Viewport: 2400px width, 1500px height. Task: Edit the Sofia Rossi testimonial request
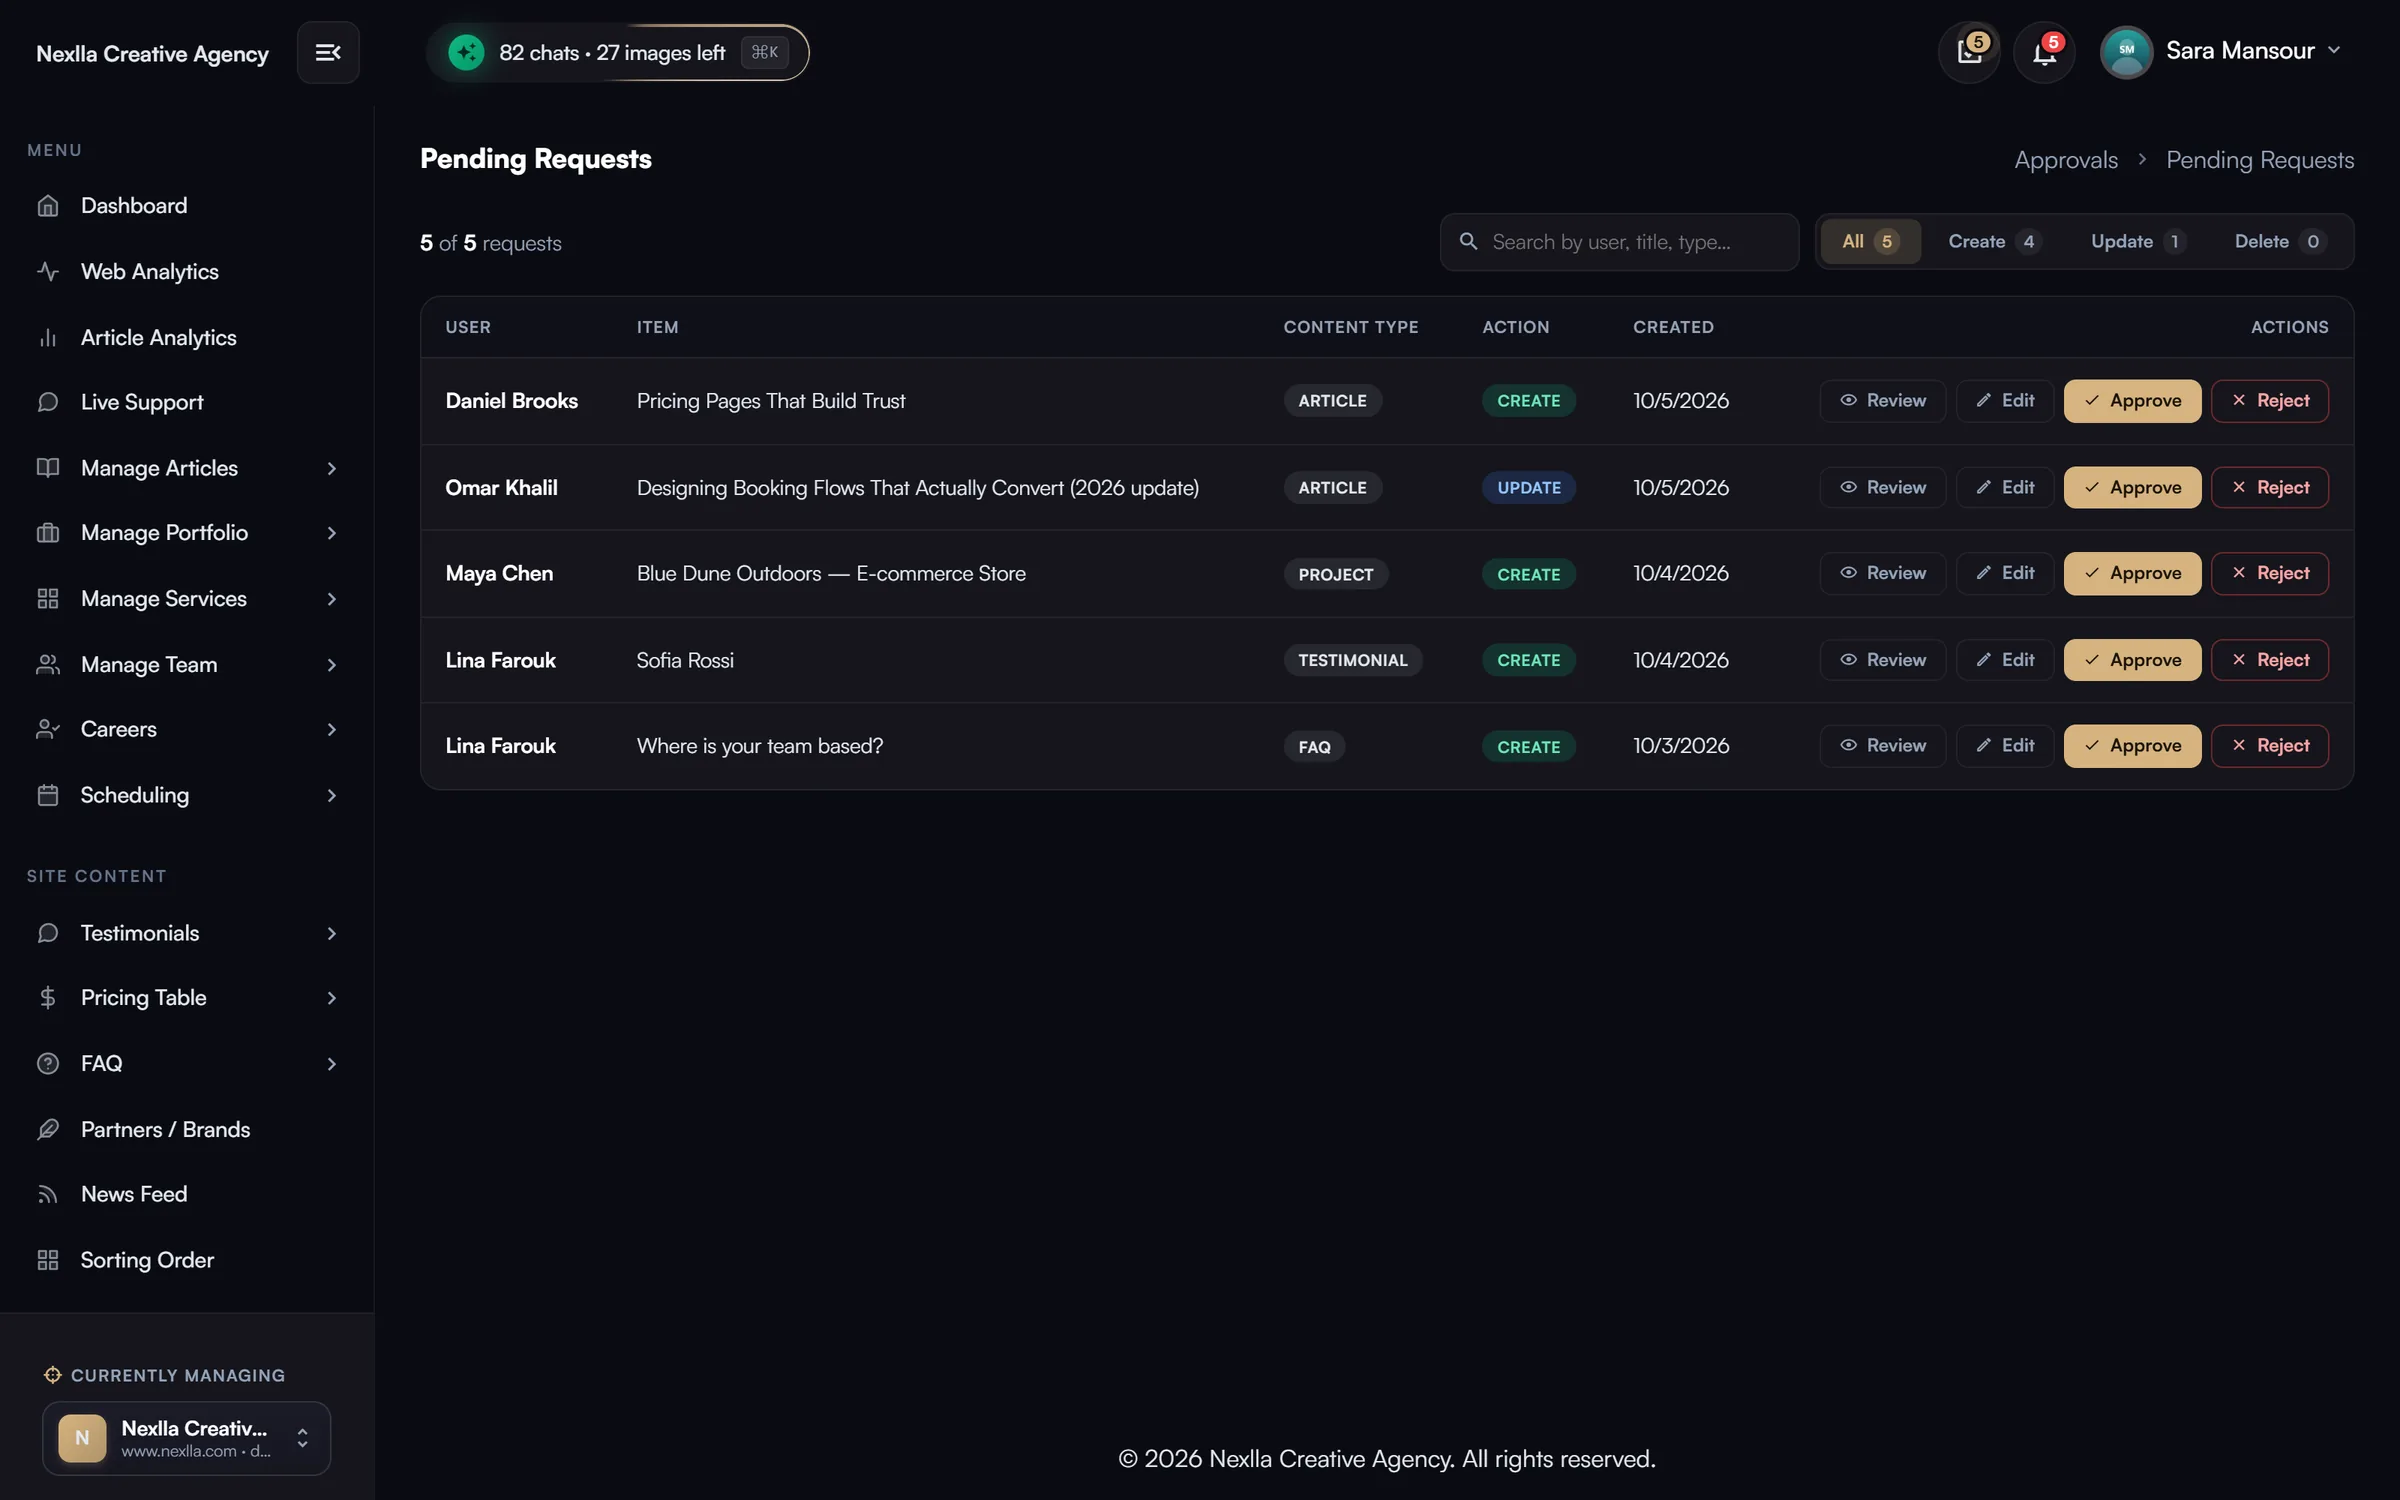pyautogui.click(x=2004, y=660)
